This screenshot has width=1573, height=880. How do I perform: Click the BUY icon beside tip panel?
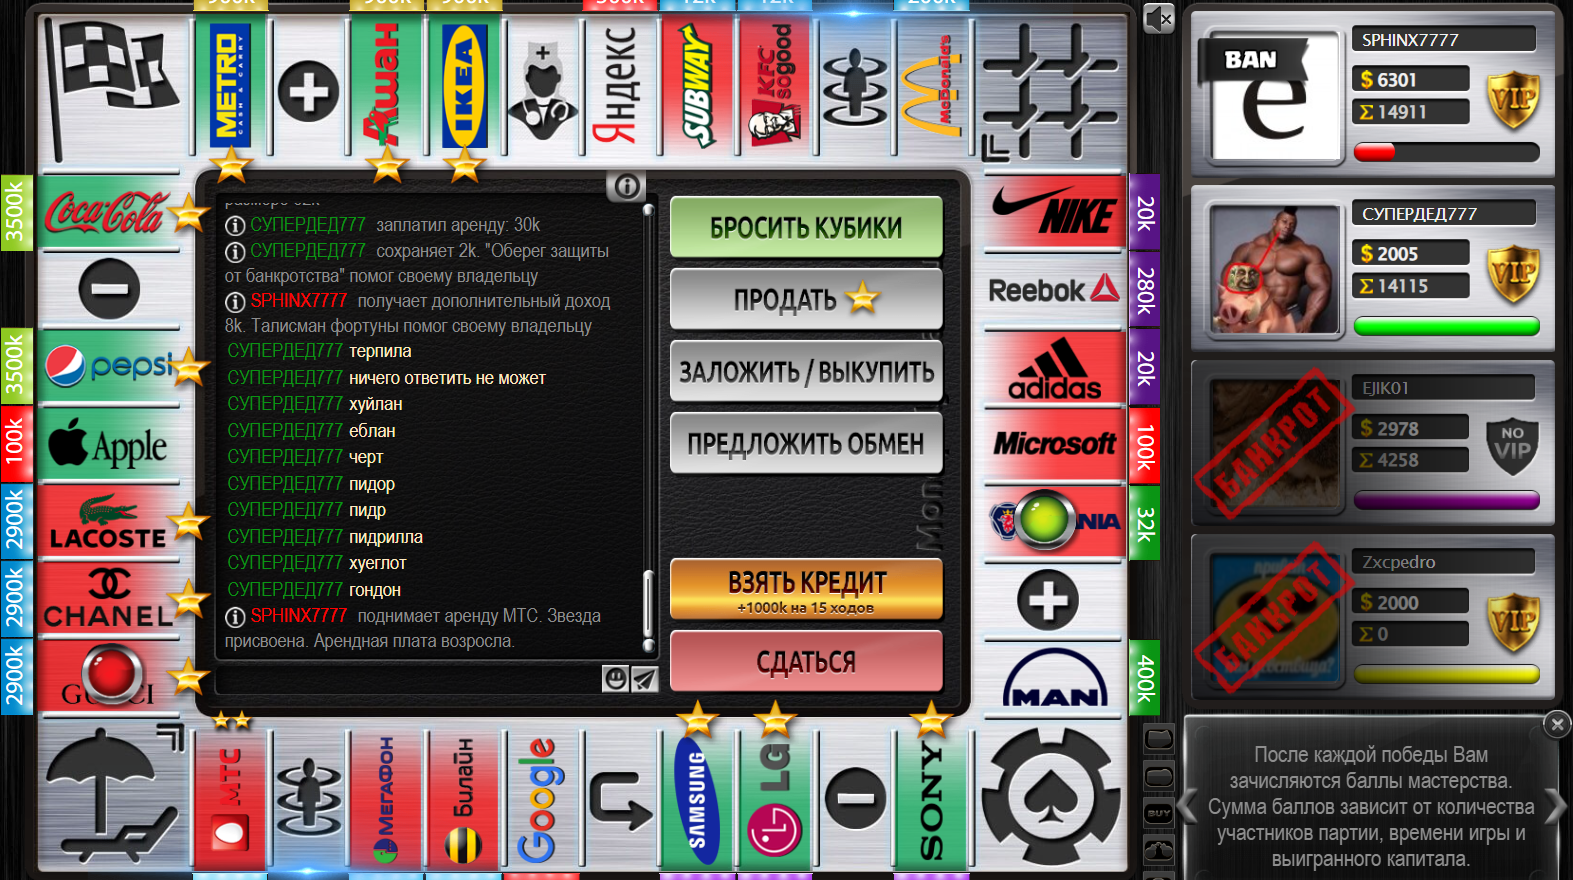(x=1159, y=813)
